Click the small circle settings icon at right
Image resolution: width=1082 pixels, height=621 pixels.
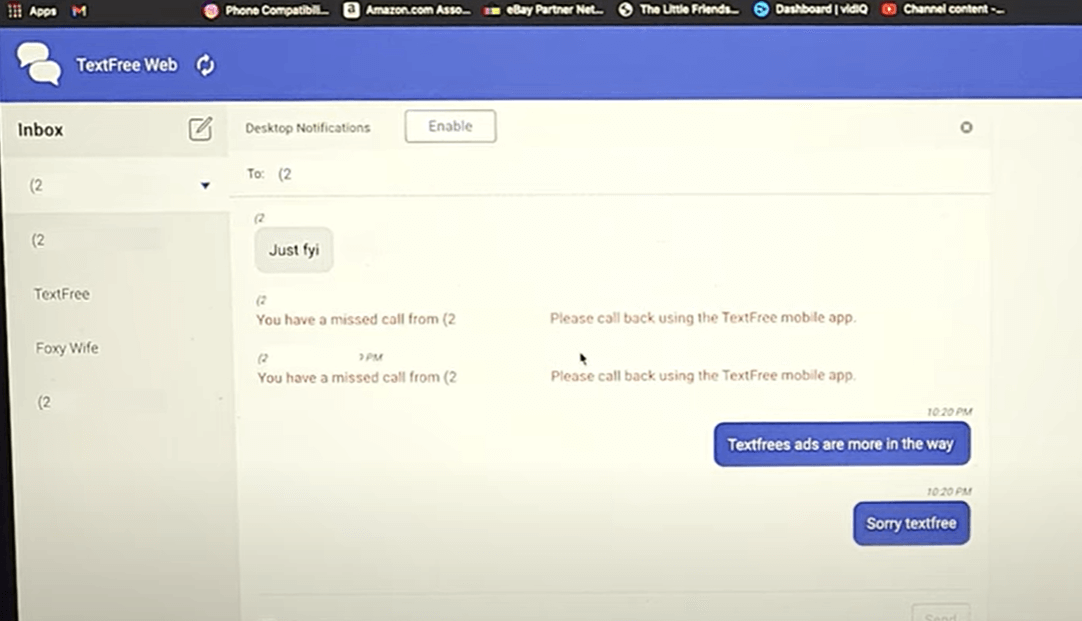966,127
